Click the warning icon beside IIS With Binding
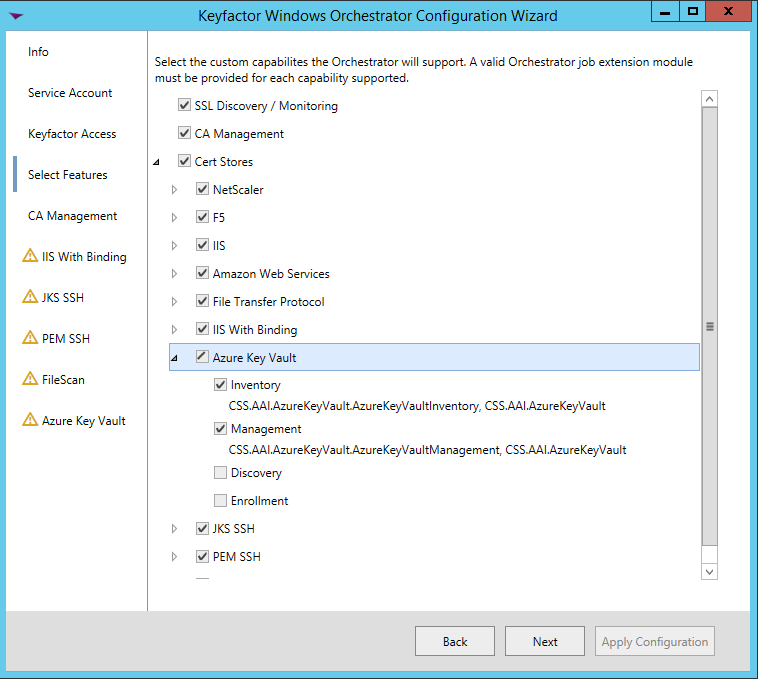The image size is (758, 679). coord(30,256)
